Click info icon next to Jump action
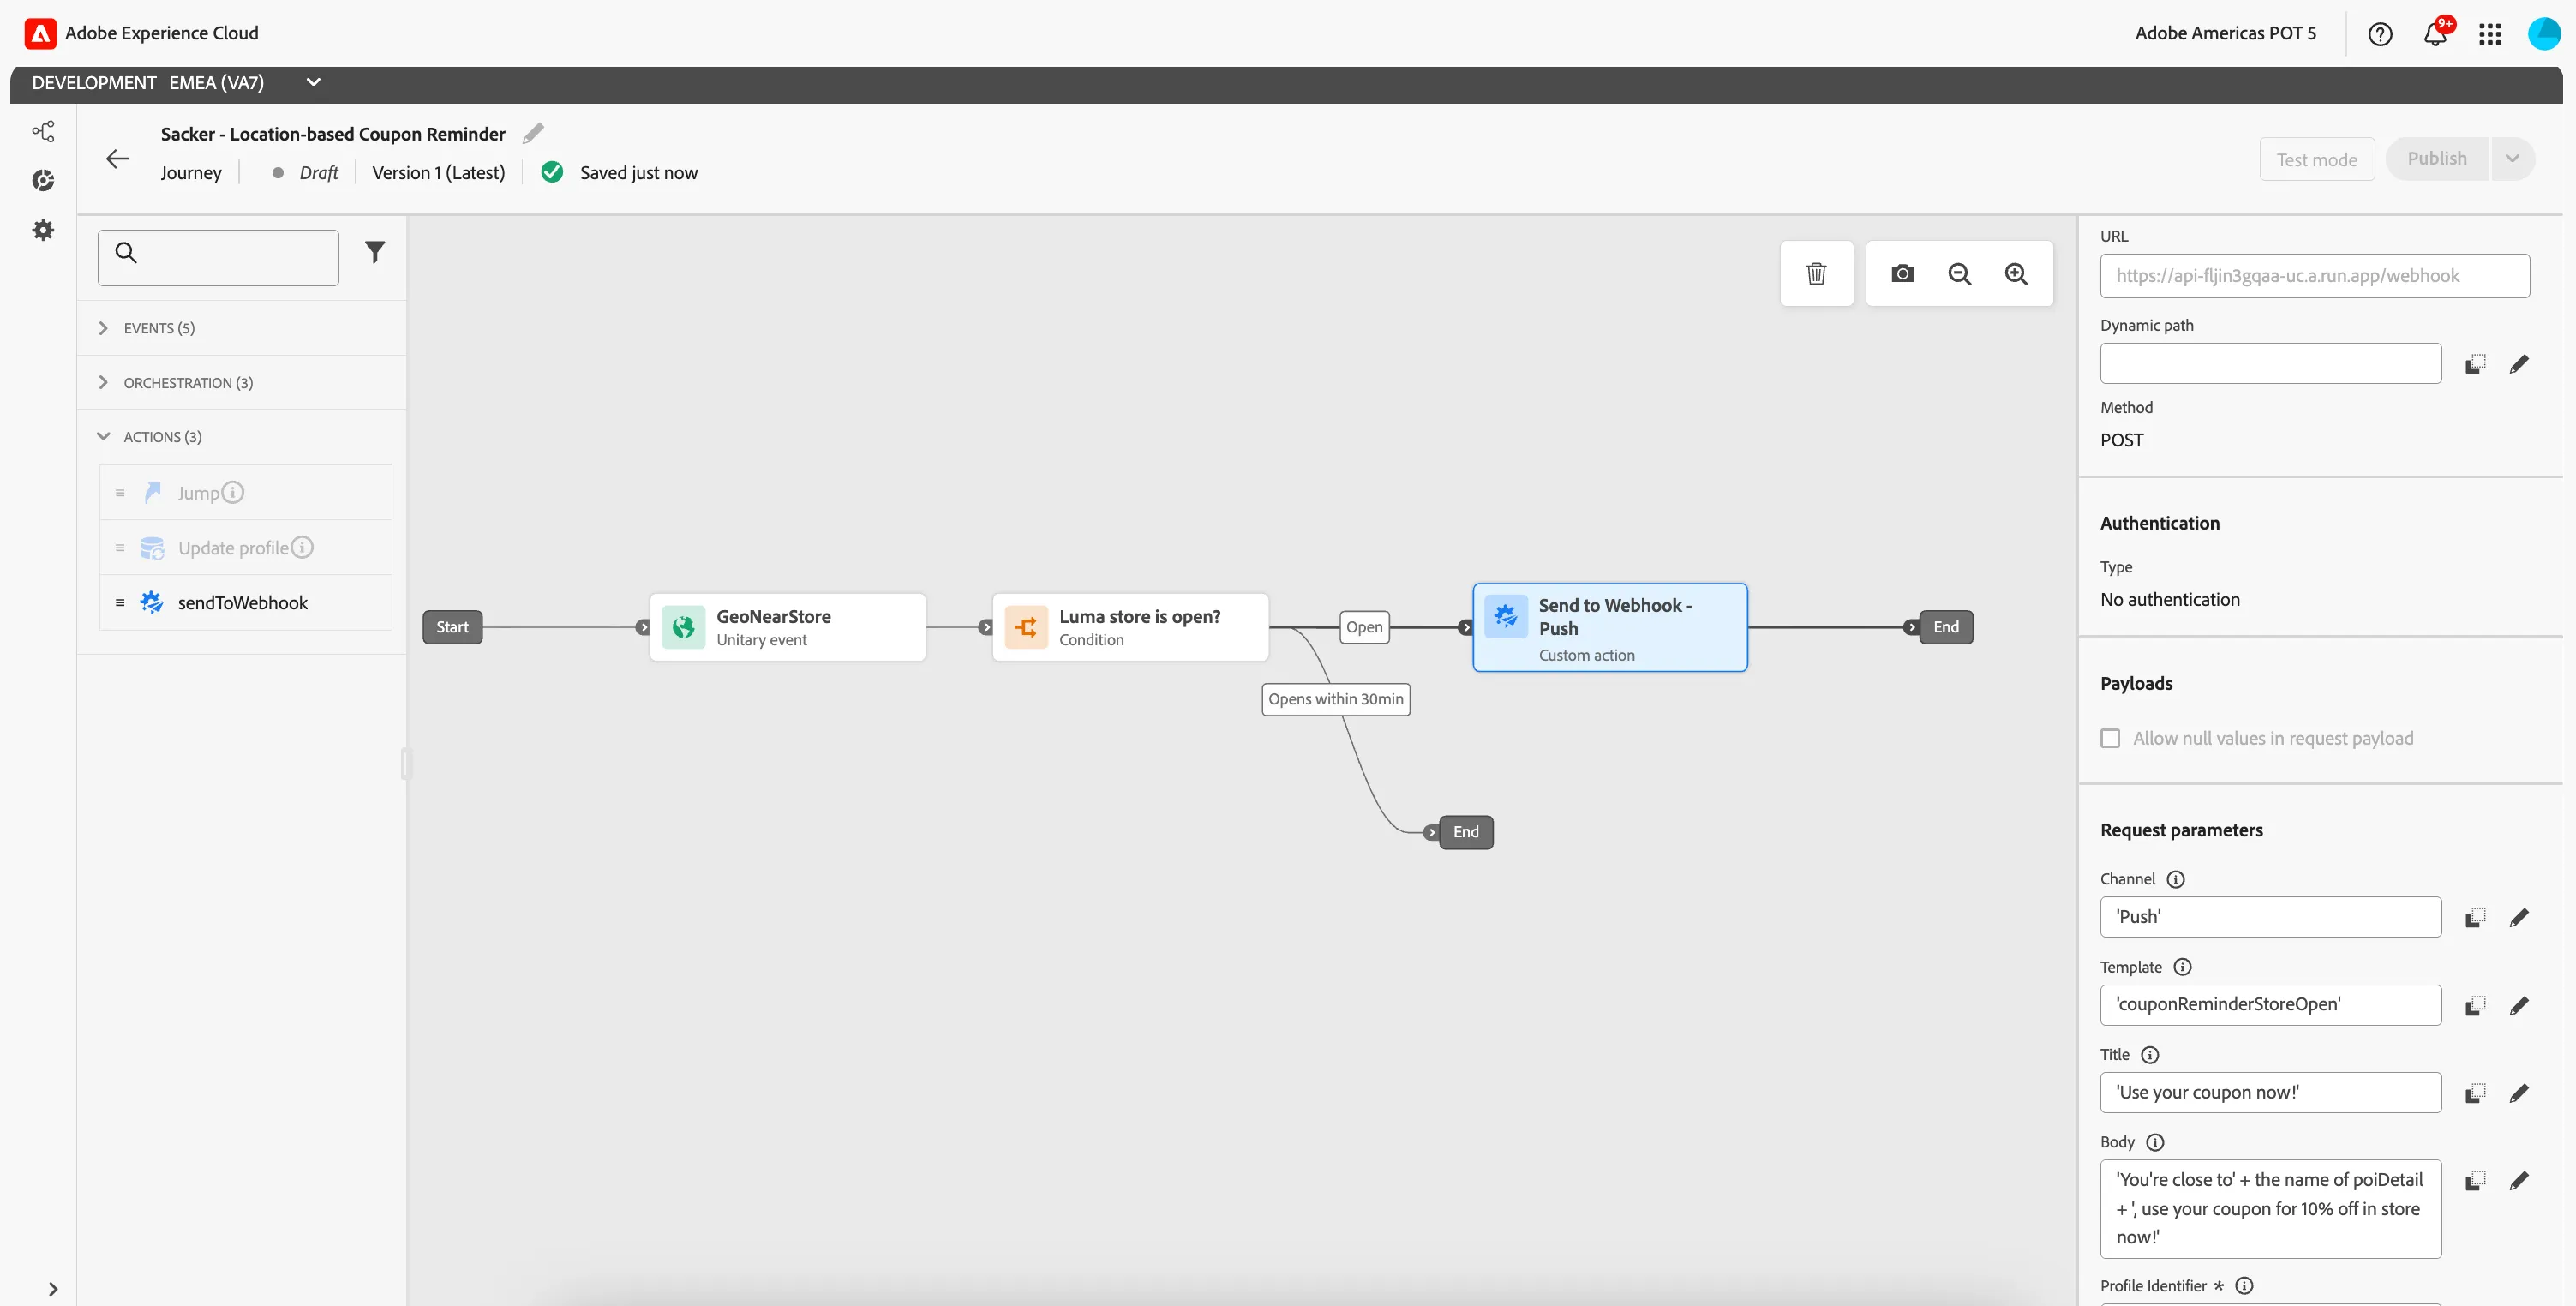Screen dimensions: 2576x1306 click(x=232, y=492)
